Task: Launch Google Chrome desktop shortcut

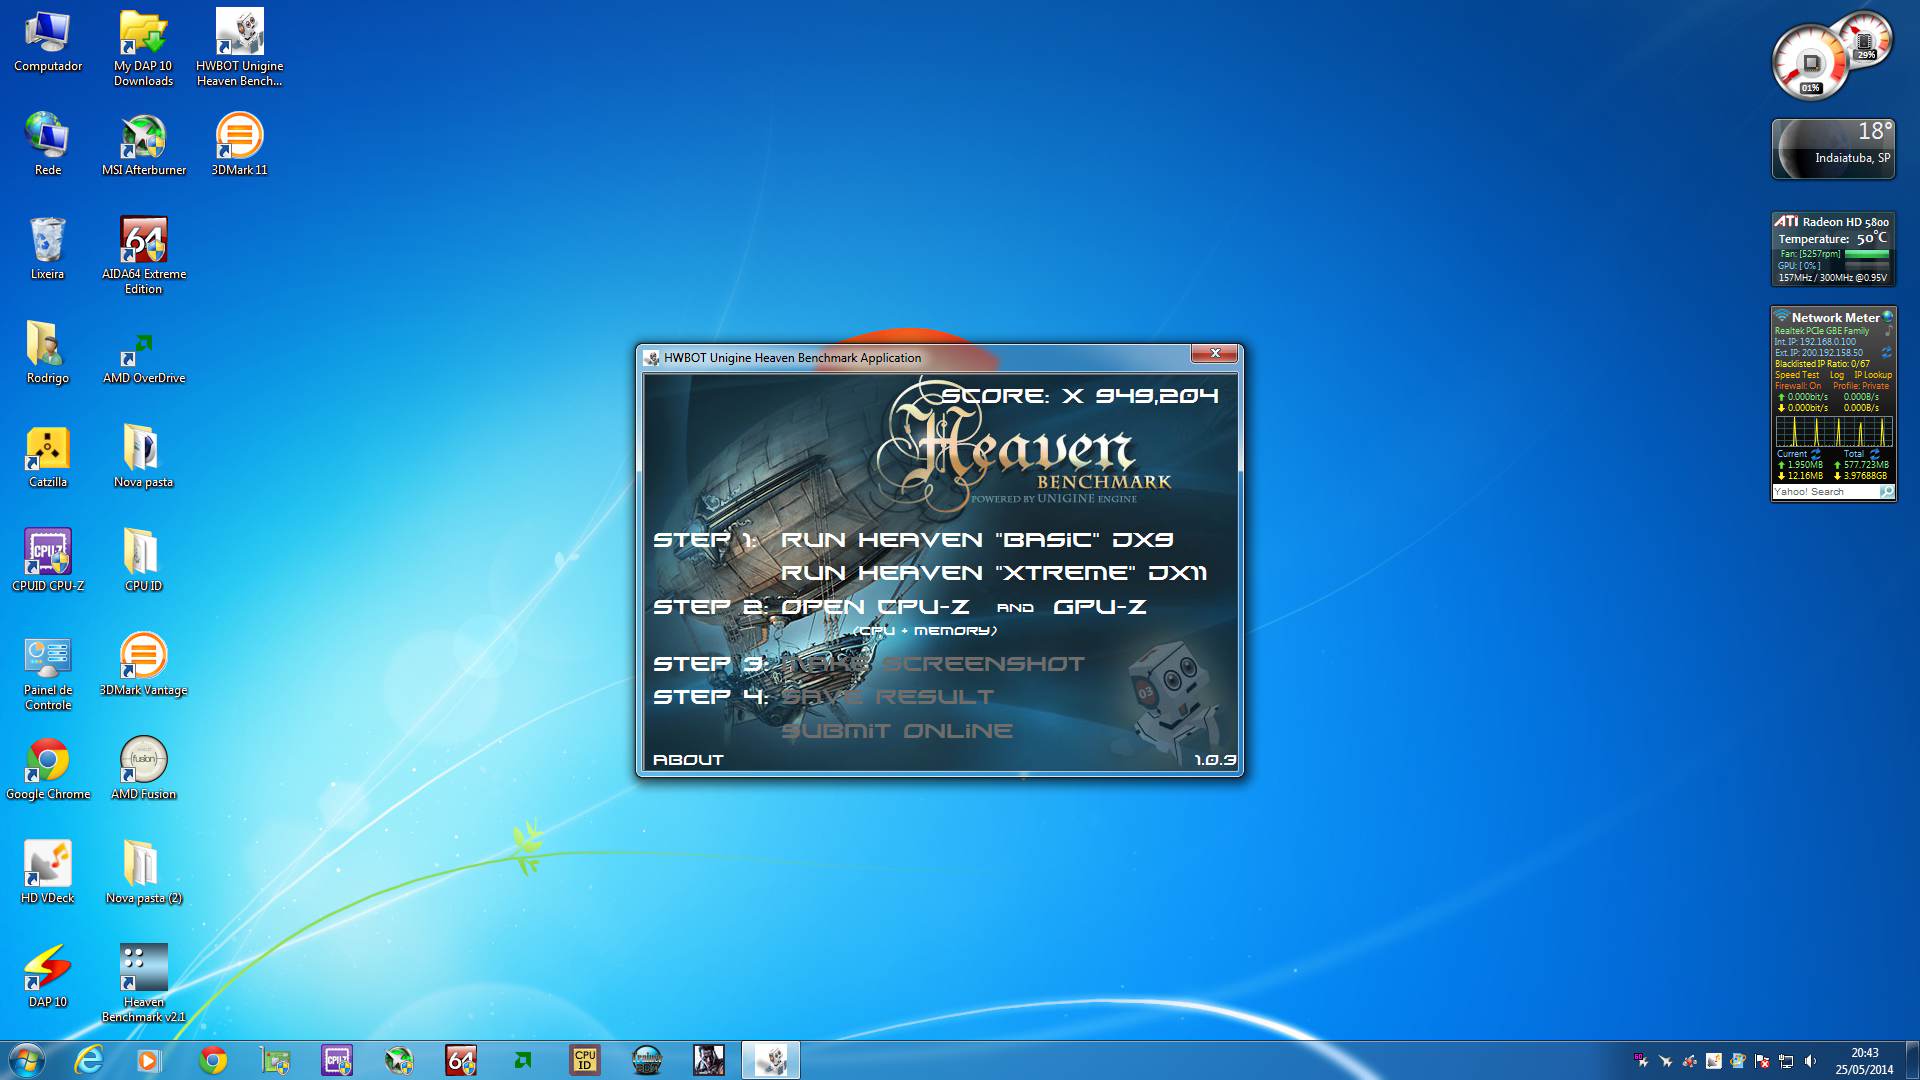Action: [48, 768]
